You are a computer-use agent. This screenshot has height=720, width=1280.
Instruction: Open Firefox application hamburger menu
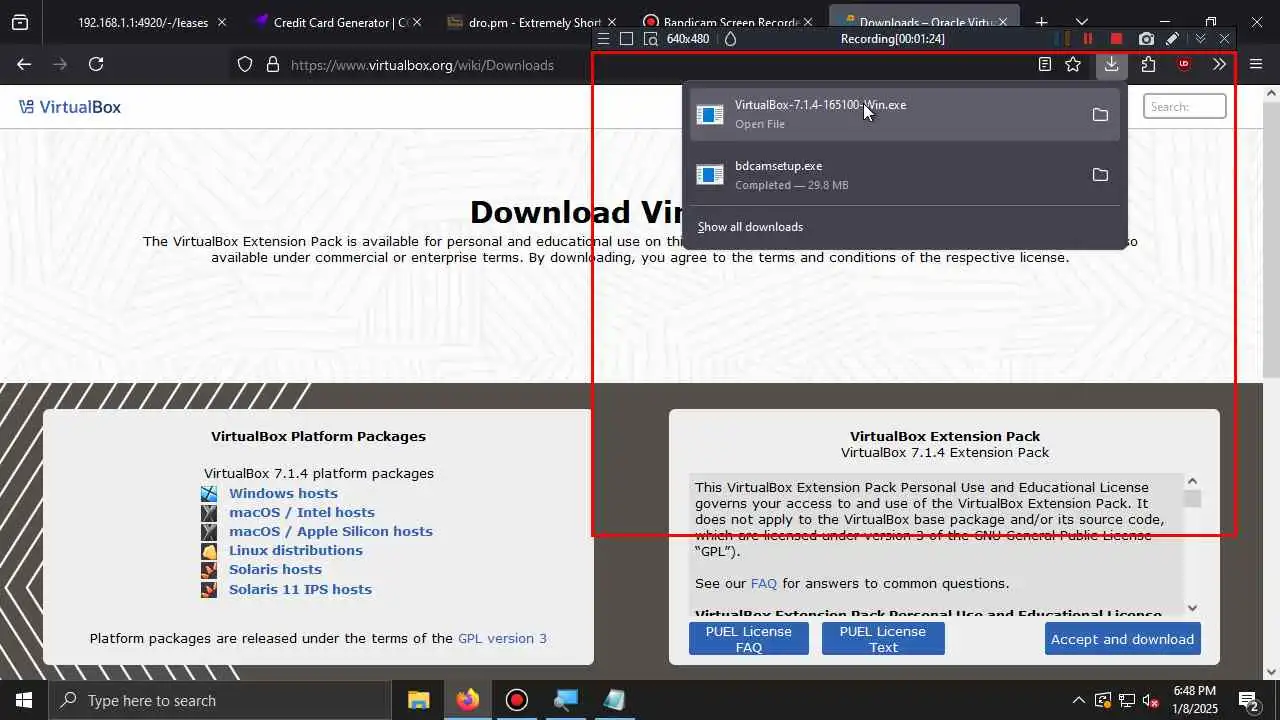[1257, 64]
